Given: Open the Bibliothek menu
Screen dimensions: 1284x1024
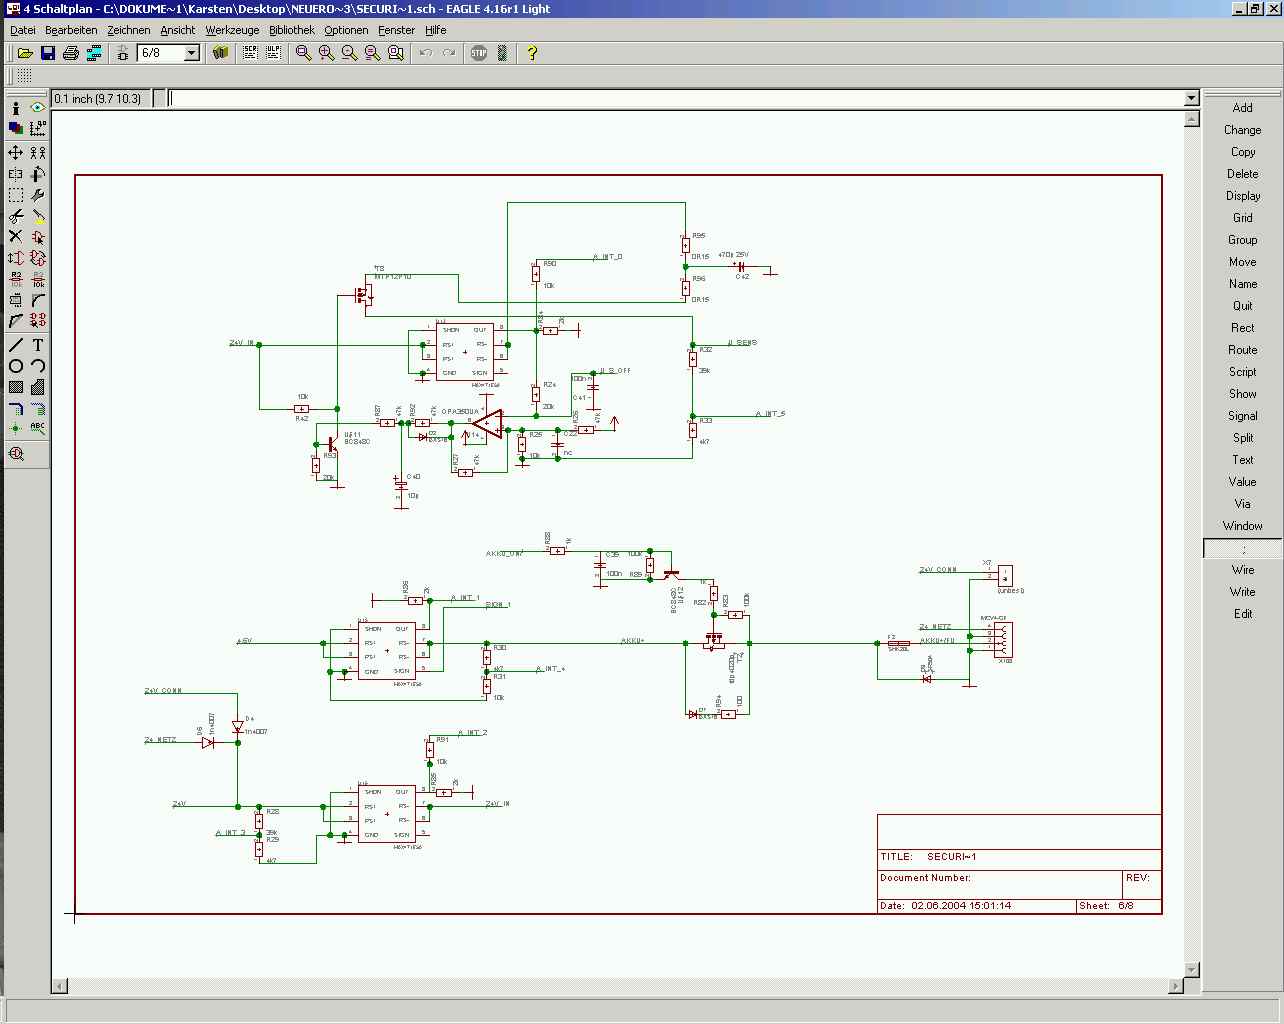Looking at the screenshot, I should point(292,30).
